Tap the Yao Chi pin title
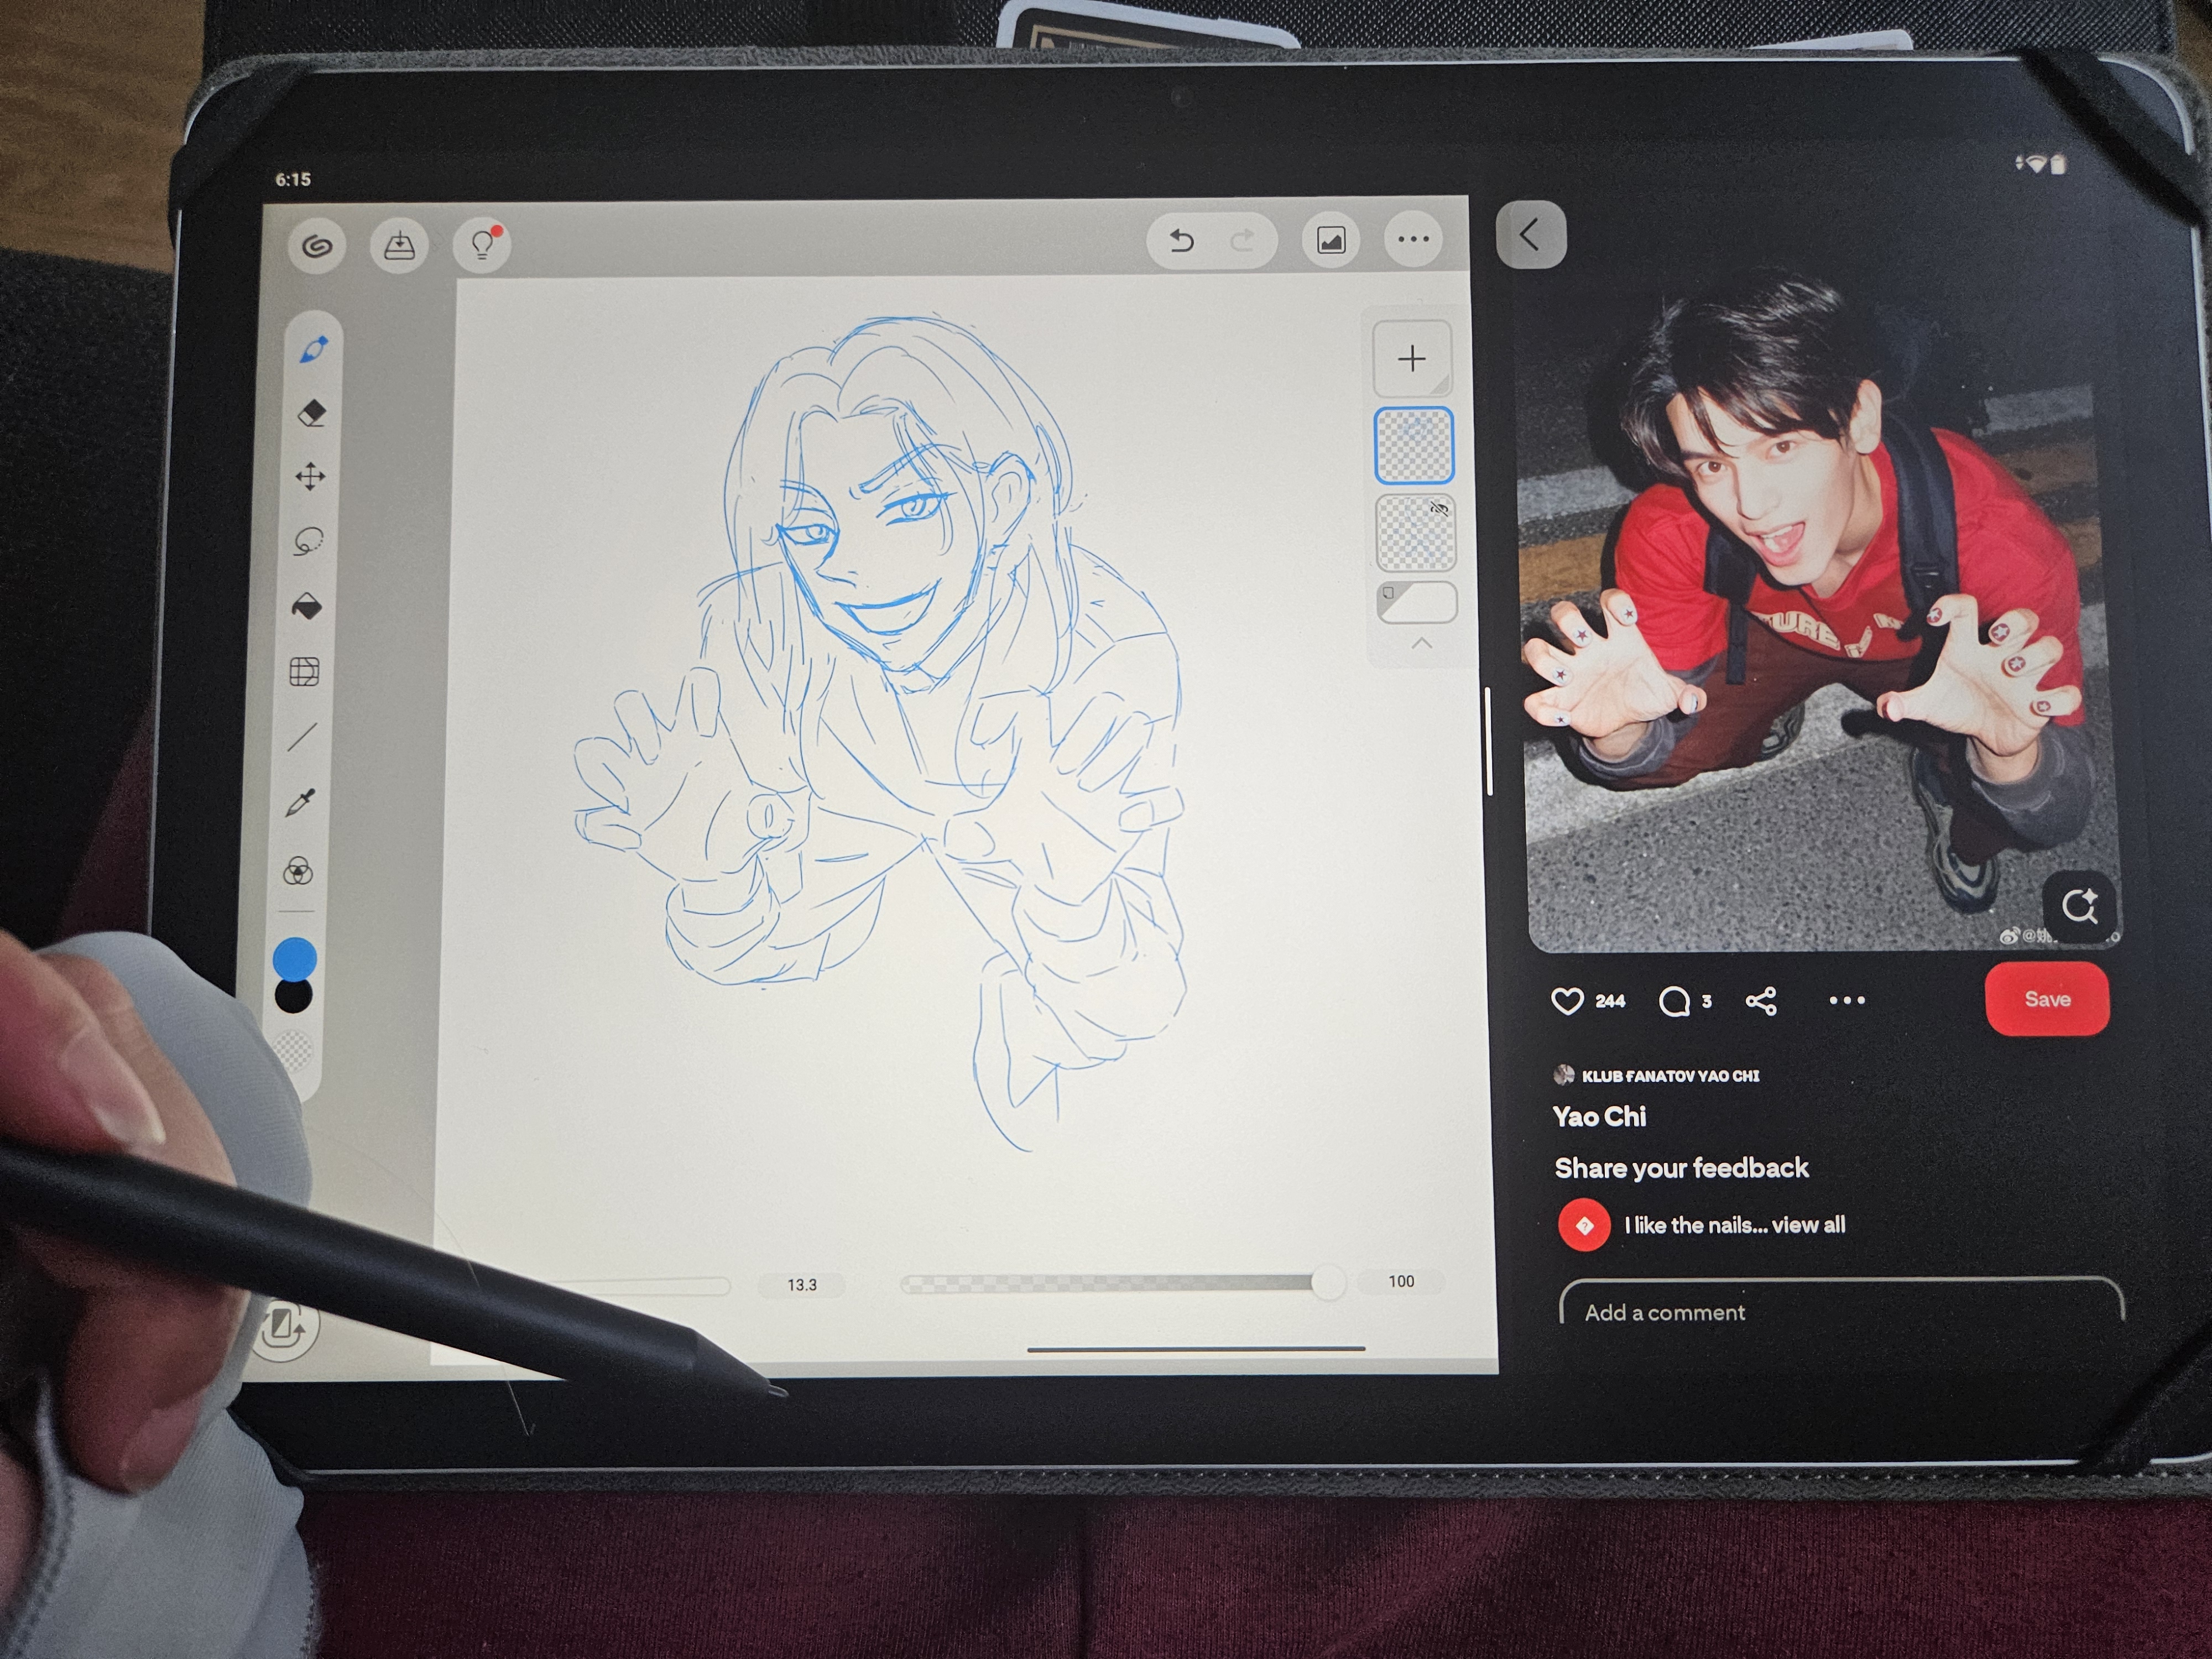This screenshot has width=2212, height=1659. (1599, 1116)
